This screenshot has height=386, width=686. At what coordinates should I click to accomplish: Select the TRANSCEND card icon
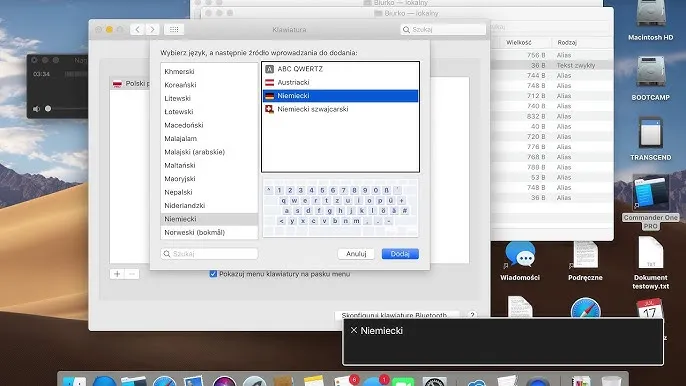click(651, 133)
